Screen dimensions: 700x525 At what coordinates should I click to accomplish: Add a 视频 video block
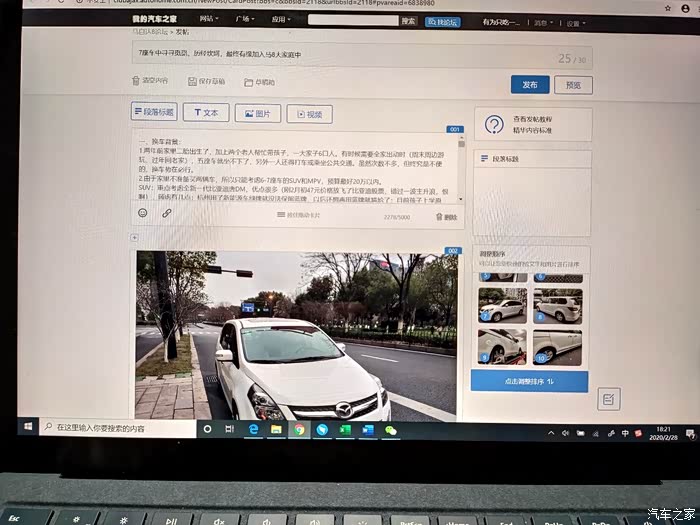click(309, 114)
